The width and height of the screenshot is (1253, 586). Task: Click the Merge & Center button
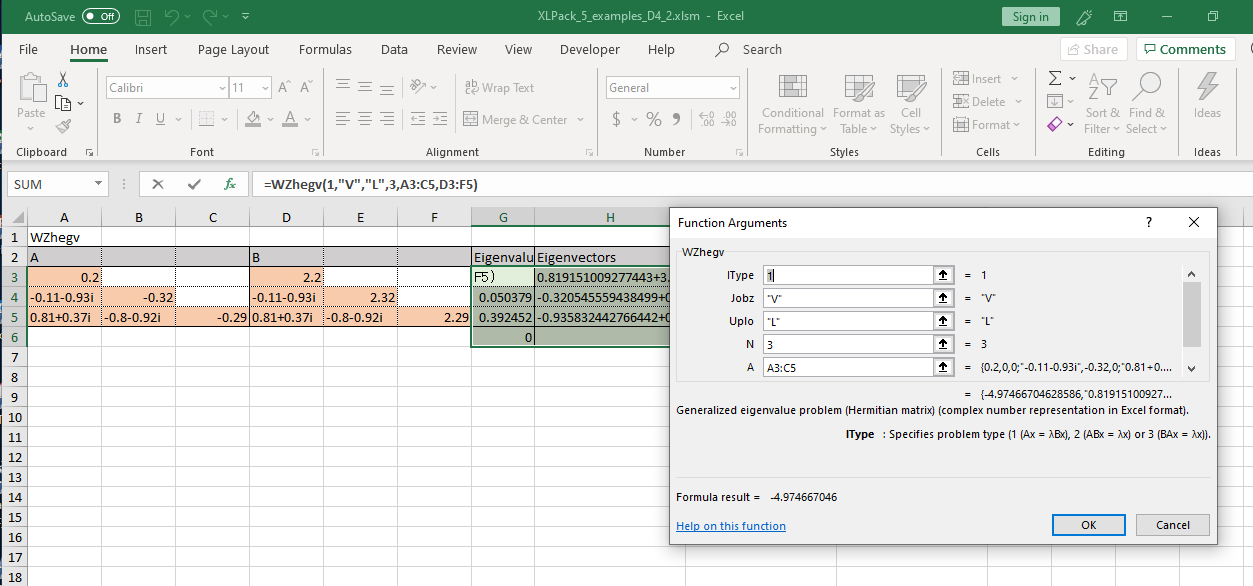pos(515,120)
